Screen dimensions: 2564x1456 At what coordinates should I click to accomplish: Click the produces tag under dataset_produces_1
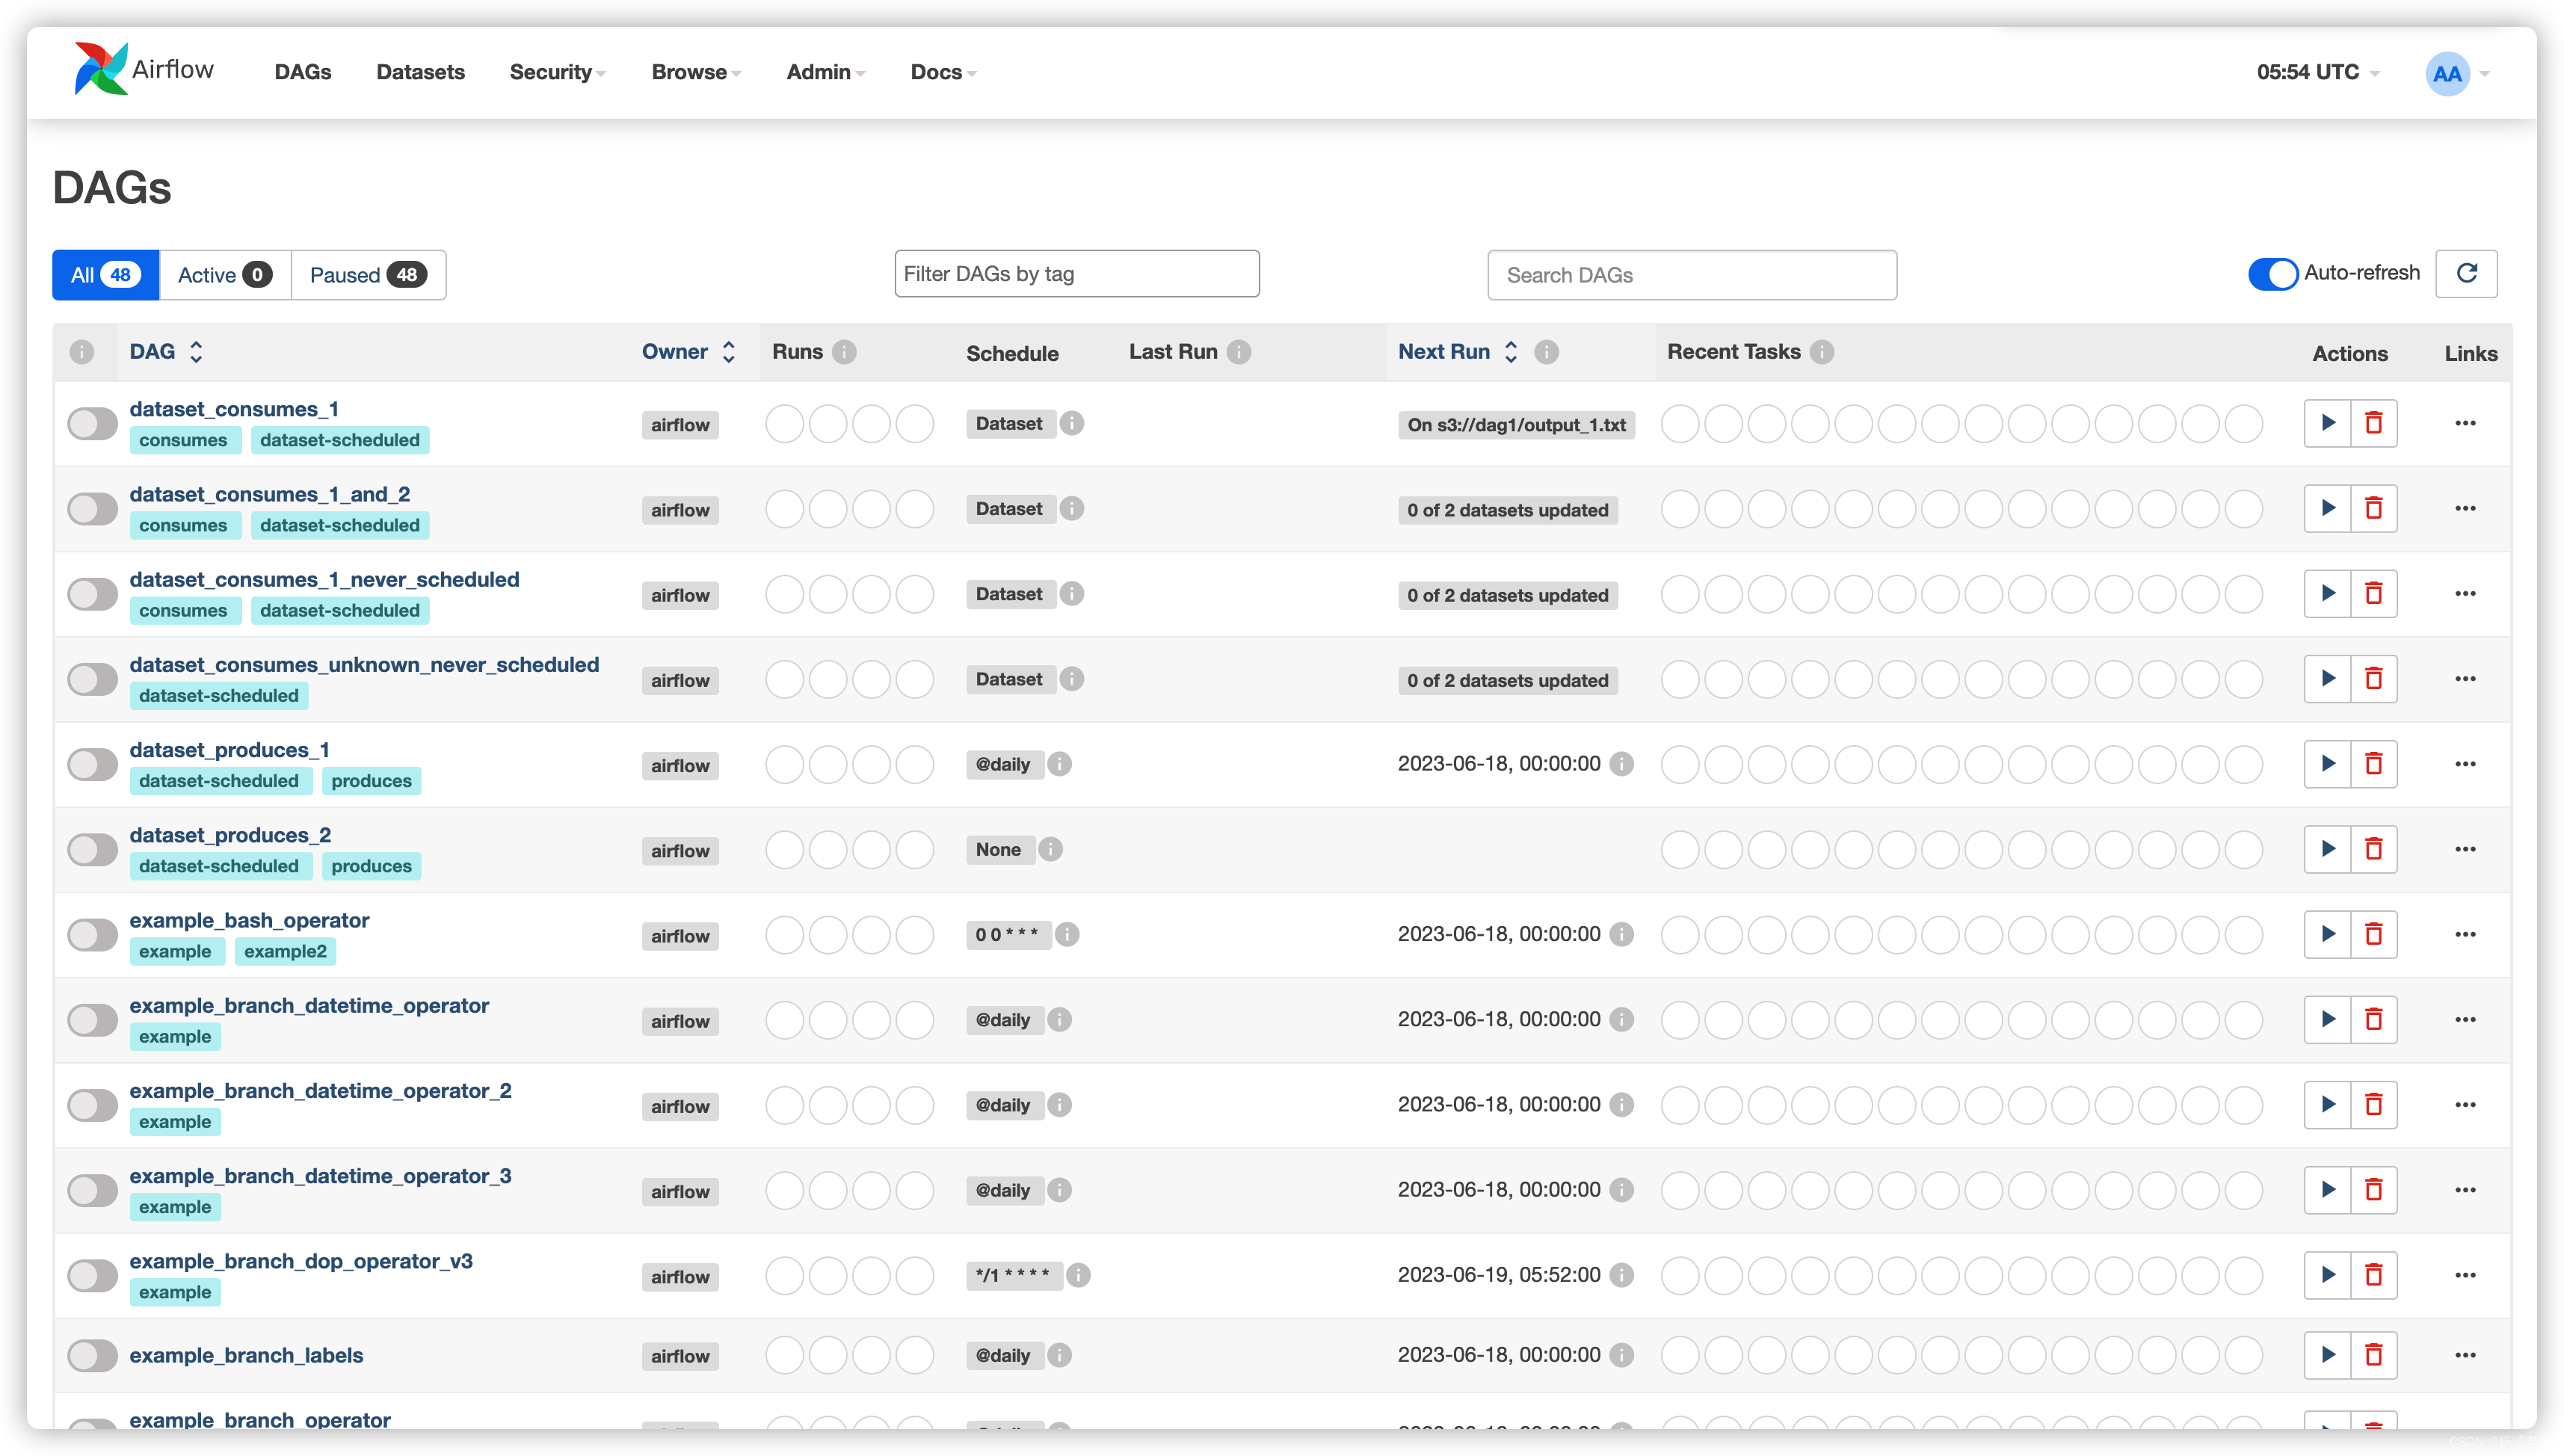pos(371,781)
